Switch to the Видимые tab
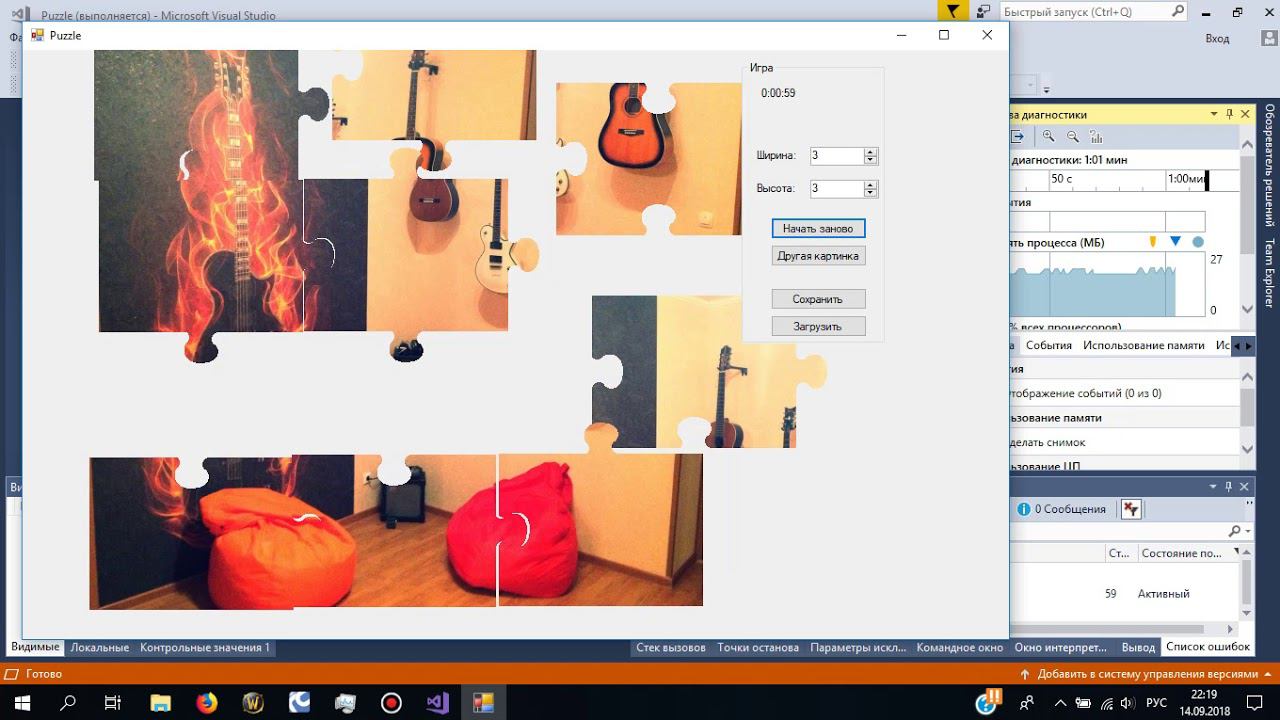 (x=35, y=647)
